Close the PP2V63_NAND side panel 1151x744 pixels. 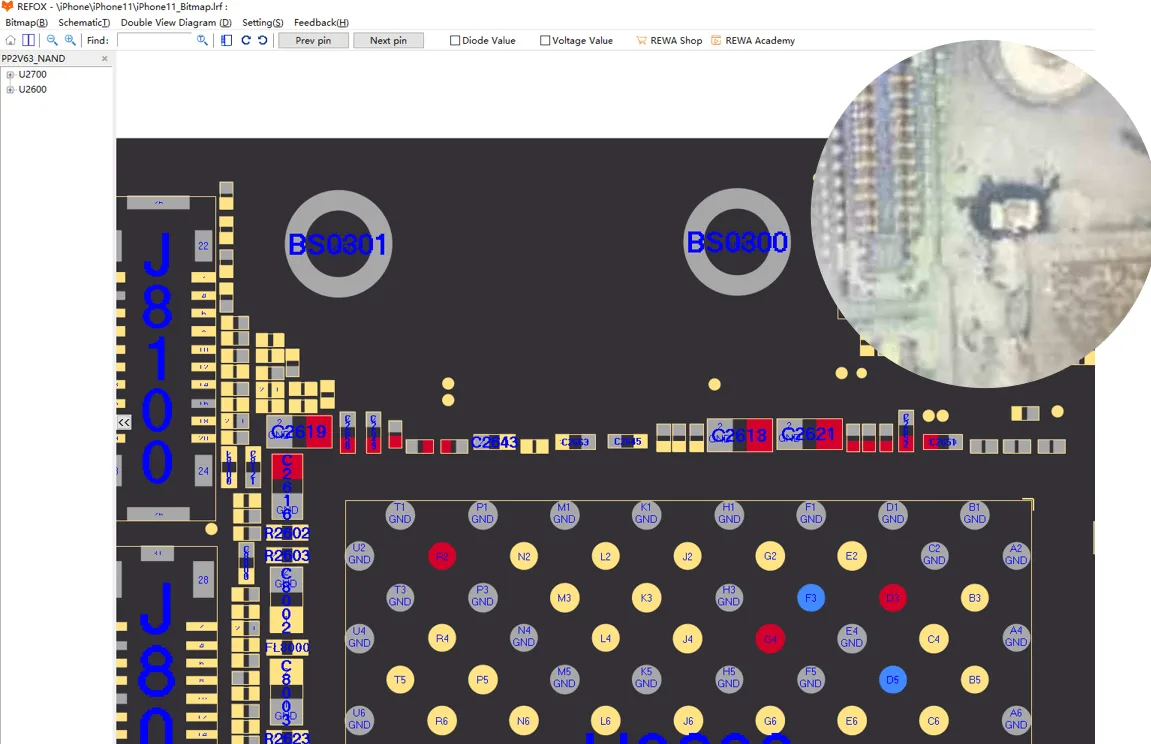pos(104,59)
